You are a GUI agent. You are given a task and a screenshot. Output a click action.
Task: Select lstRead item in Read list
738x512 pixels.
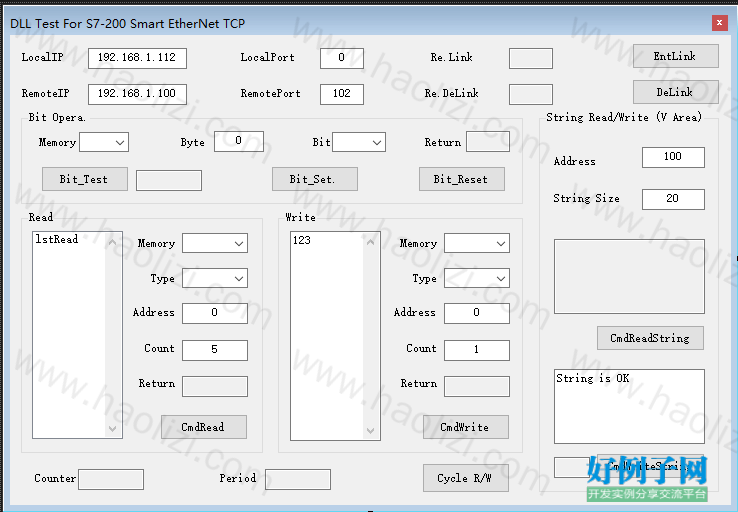click(x=57, y=239)
